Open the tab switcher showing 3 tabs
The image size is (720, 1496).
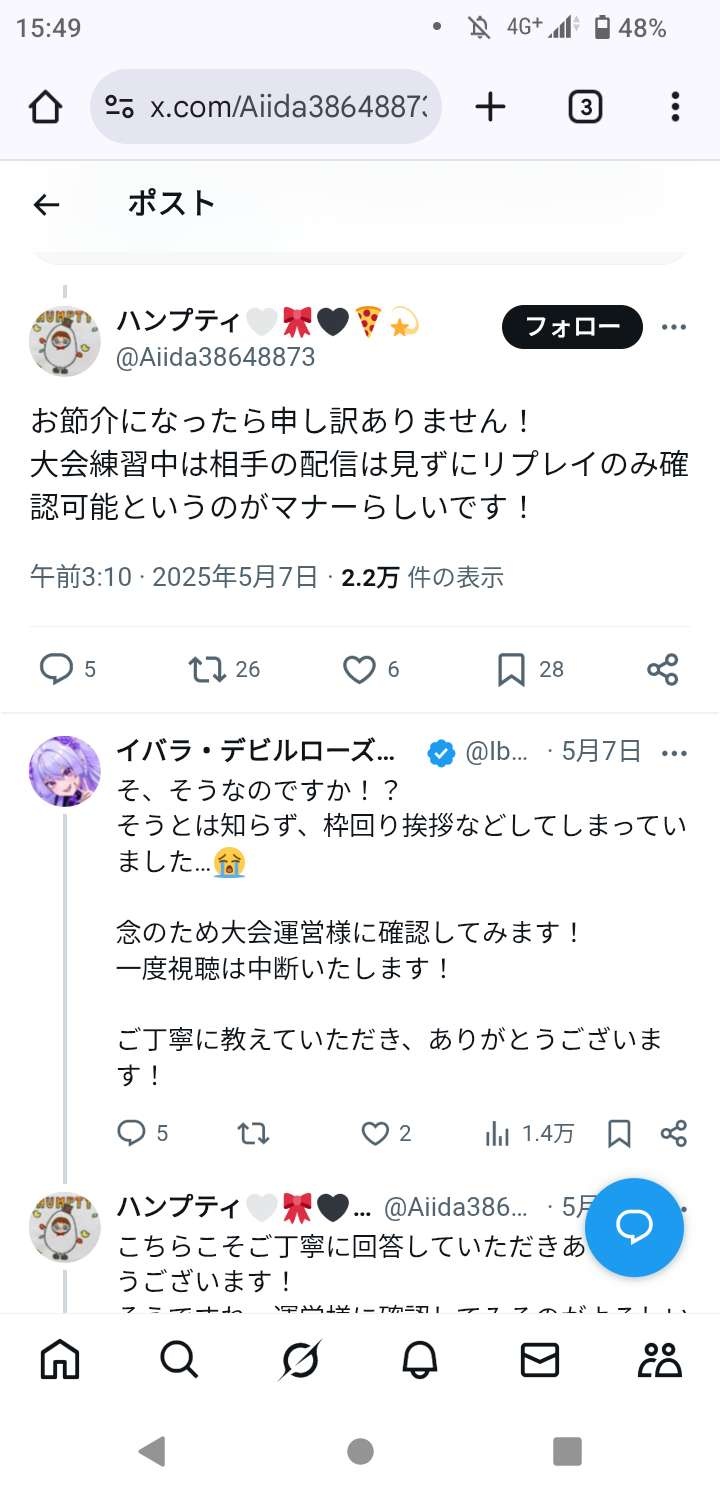point(585,107)
